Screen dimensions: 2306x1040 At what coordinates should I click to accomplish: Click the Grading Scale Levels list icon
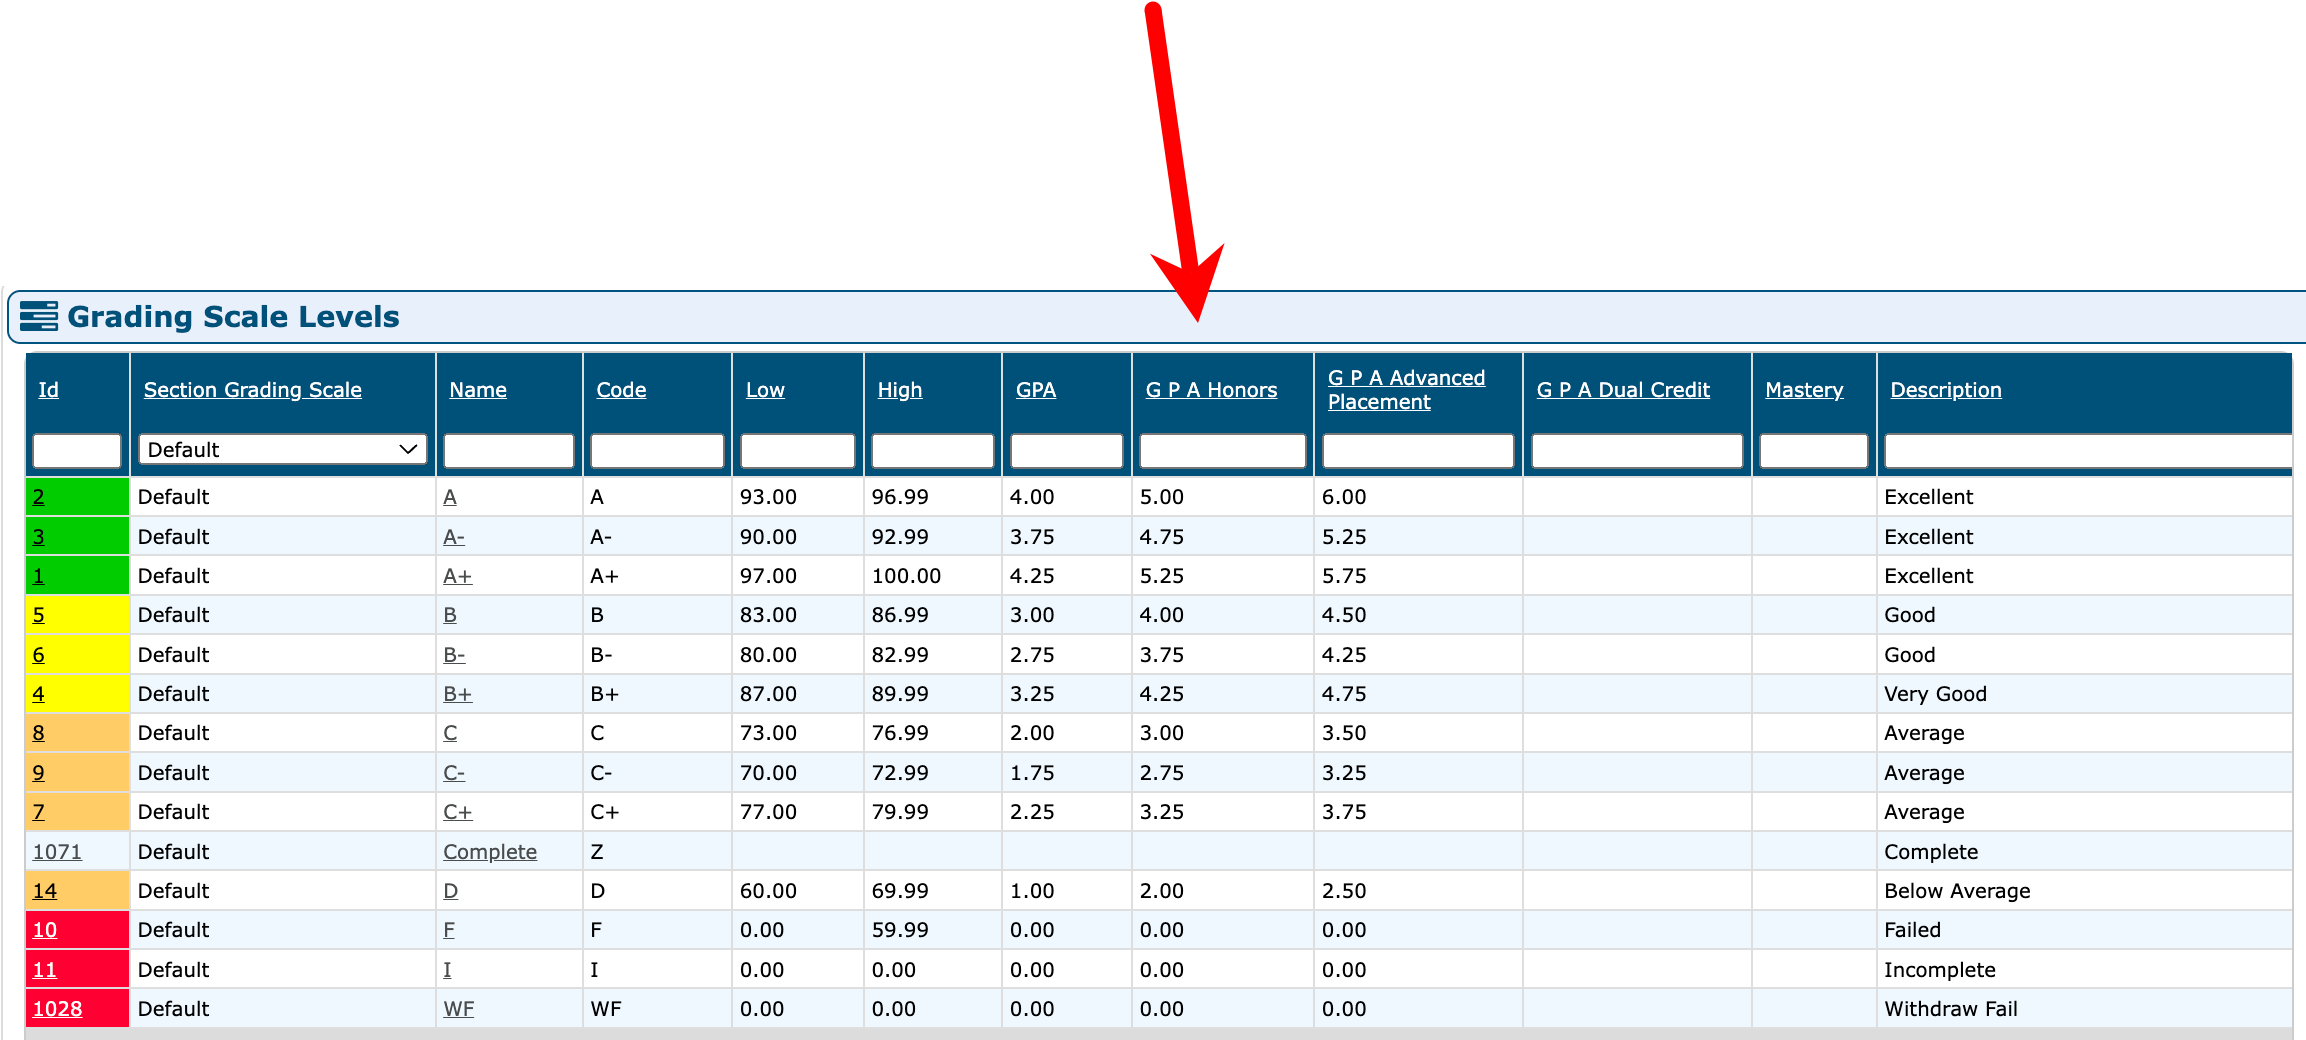click(x=38, y=316)
